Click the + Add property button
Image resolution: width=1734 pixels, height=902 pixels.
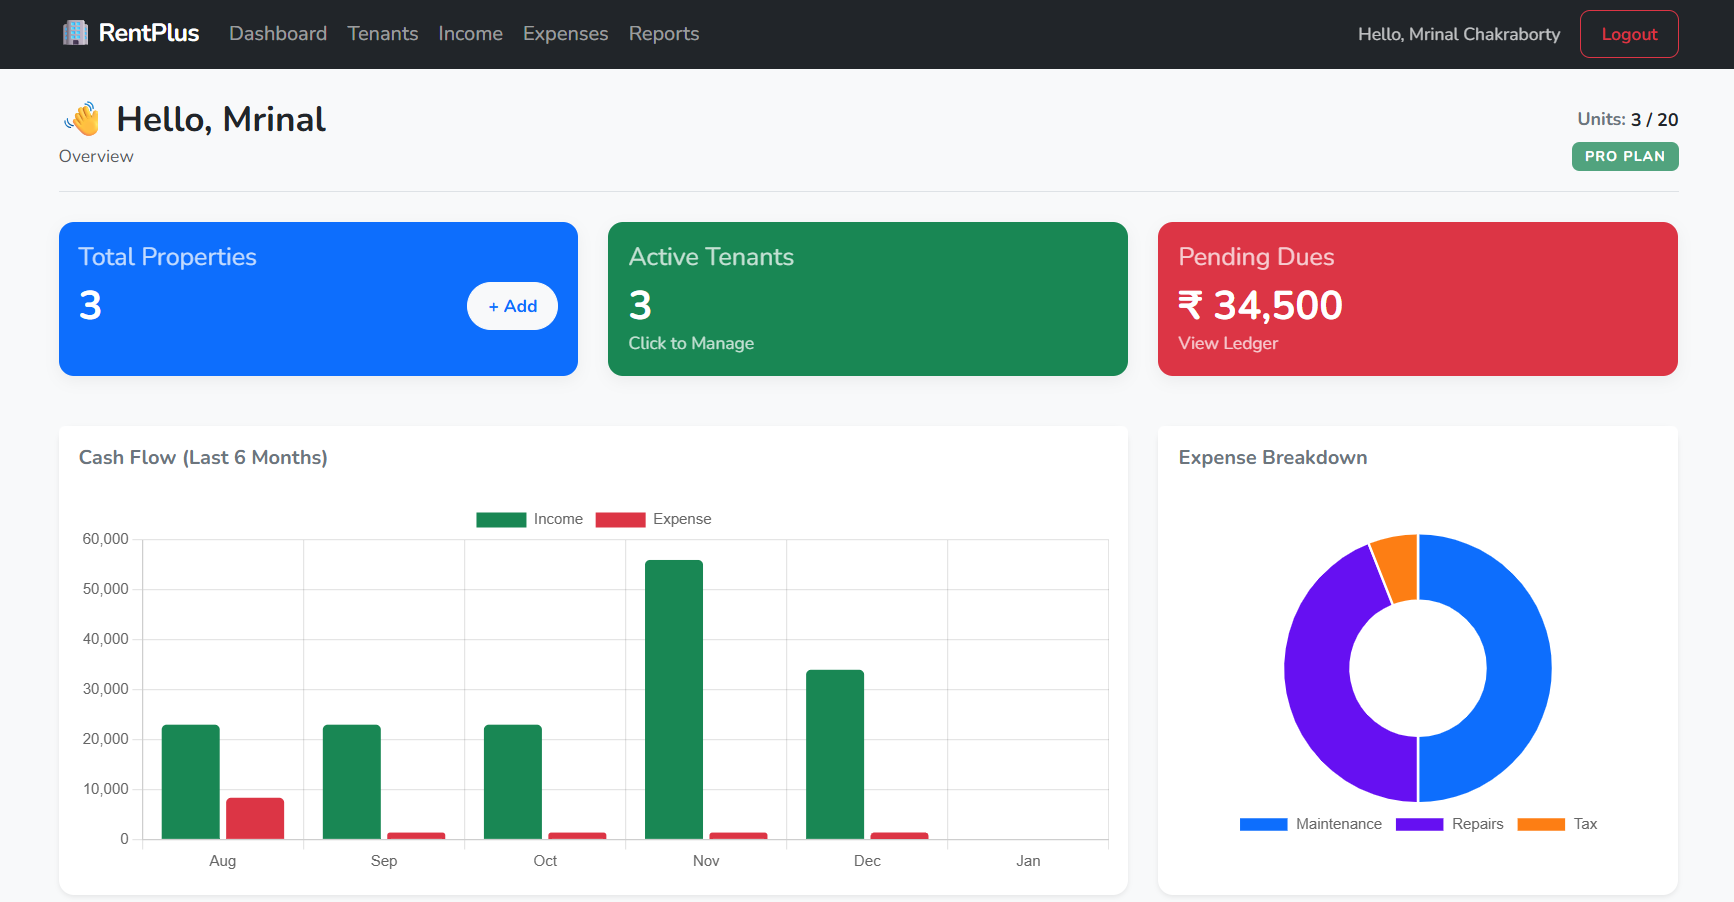tap(512, 306)
